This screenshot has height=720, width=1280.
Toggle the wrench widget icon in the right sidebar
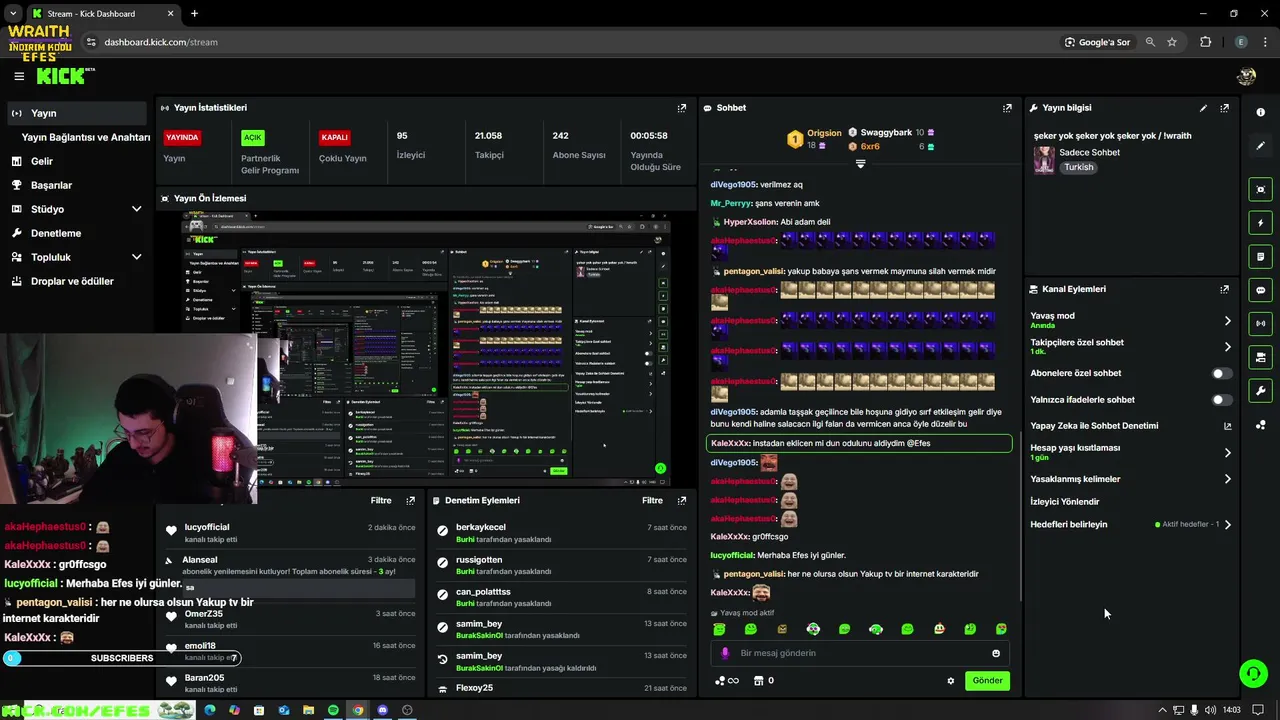click(1260, 391)
